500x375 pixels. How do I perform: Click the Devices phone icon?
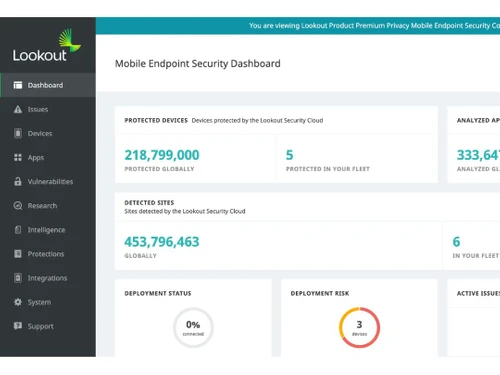tap(18, 133)
